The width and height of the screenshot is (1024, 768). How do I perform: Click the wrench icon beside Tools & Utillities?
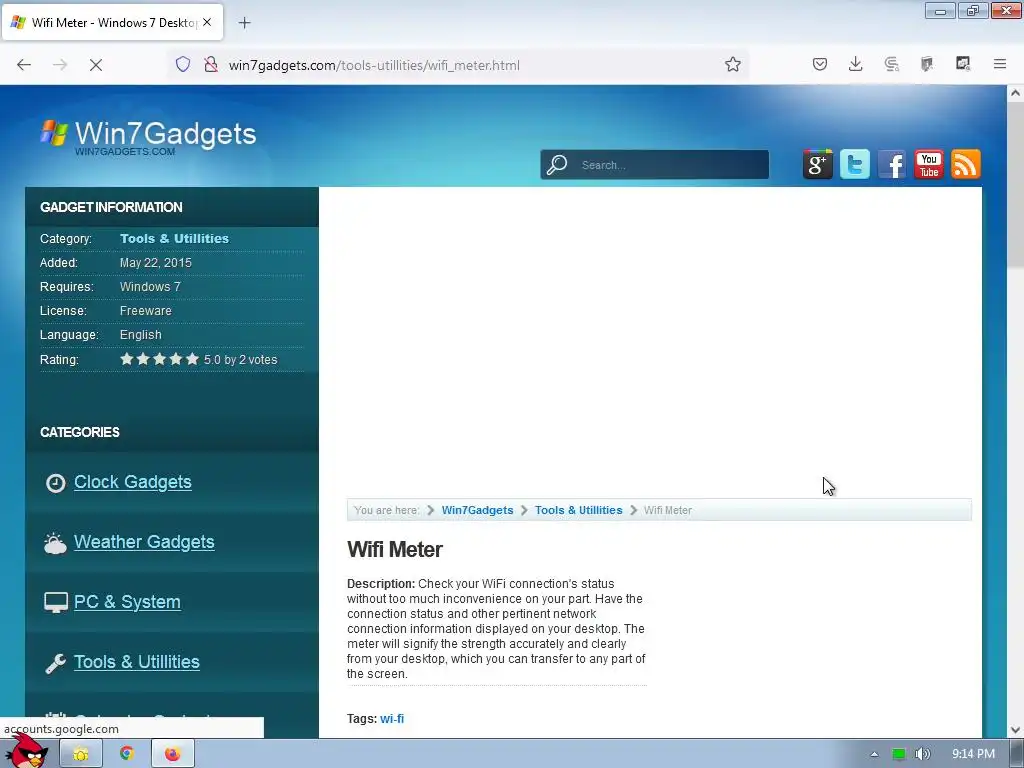[56, 663]
